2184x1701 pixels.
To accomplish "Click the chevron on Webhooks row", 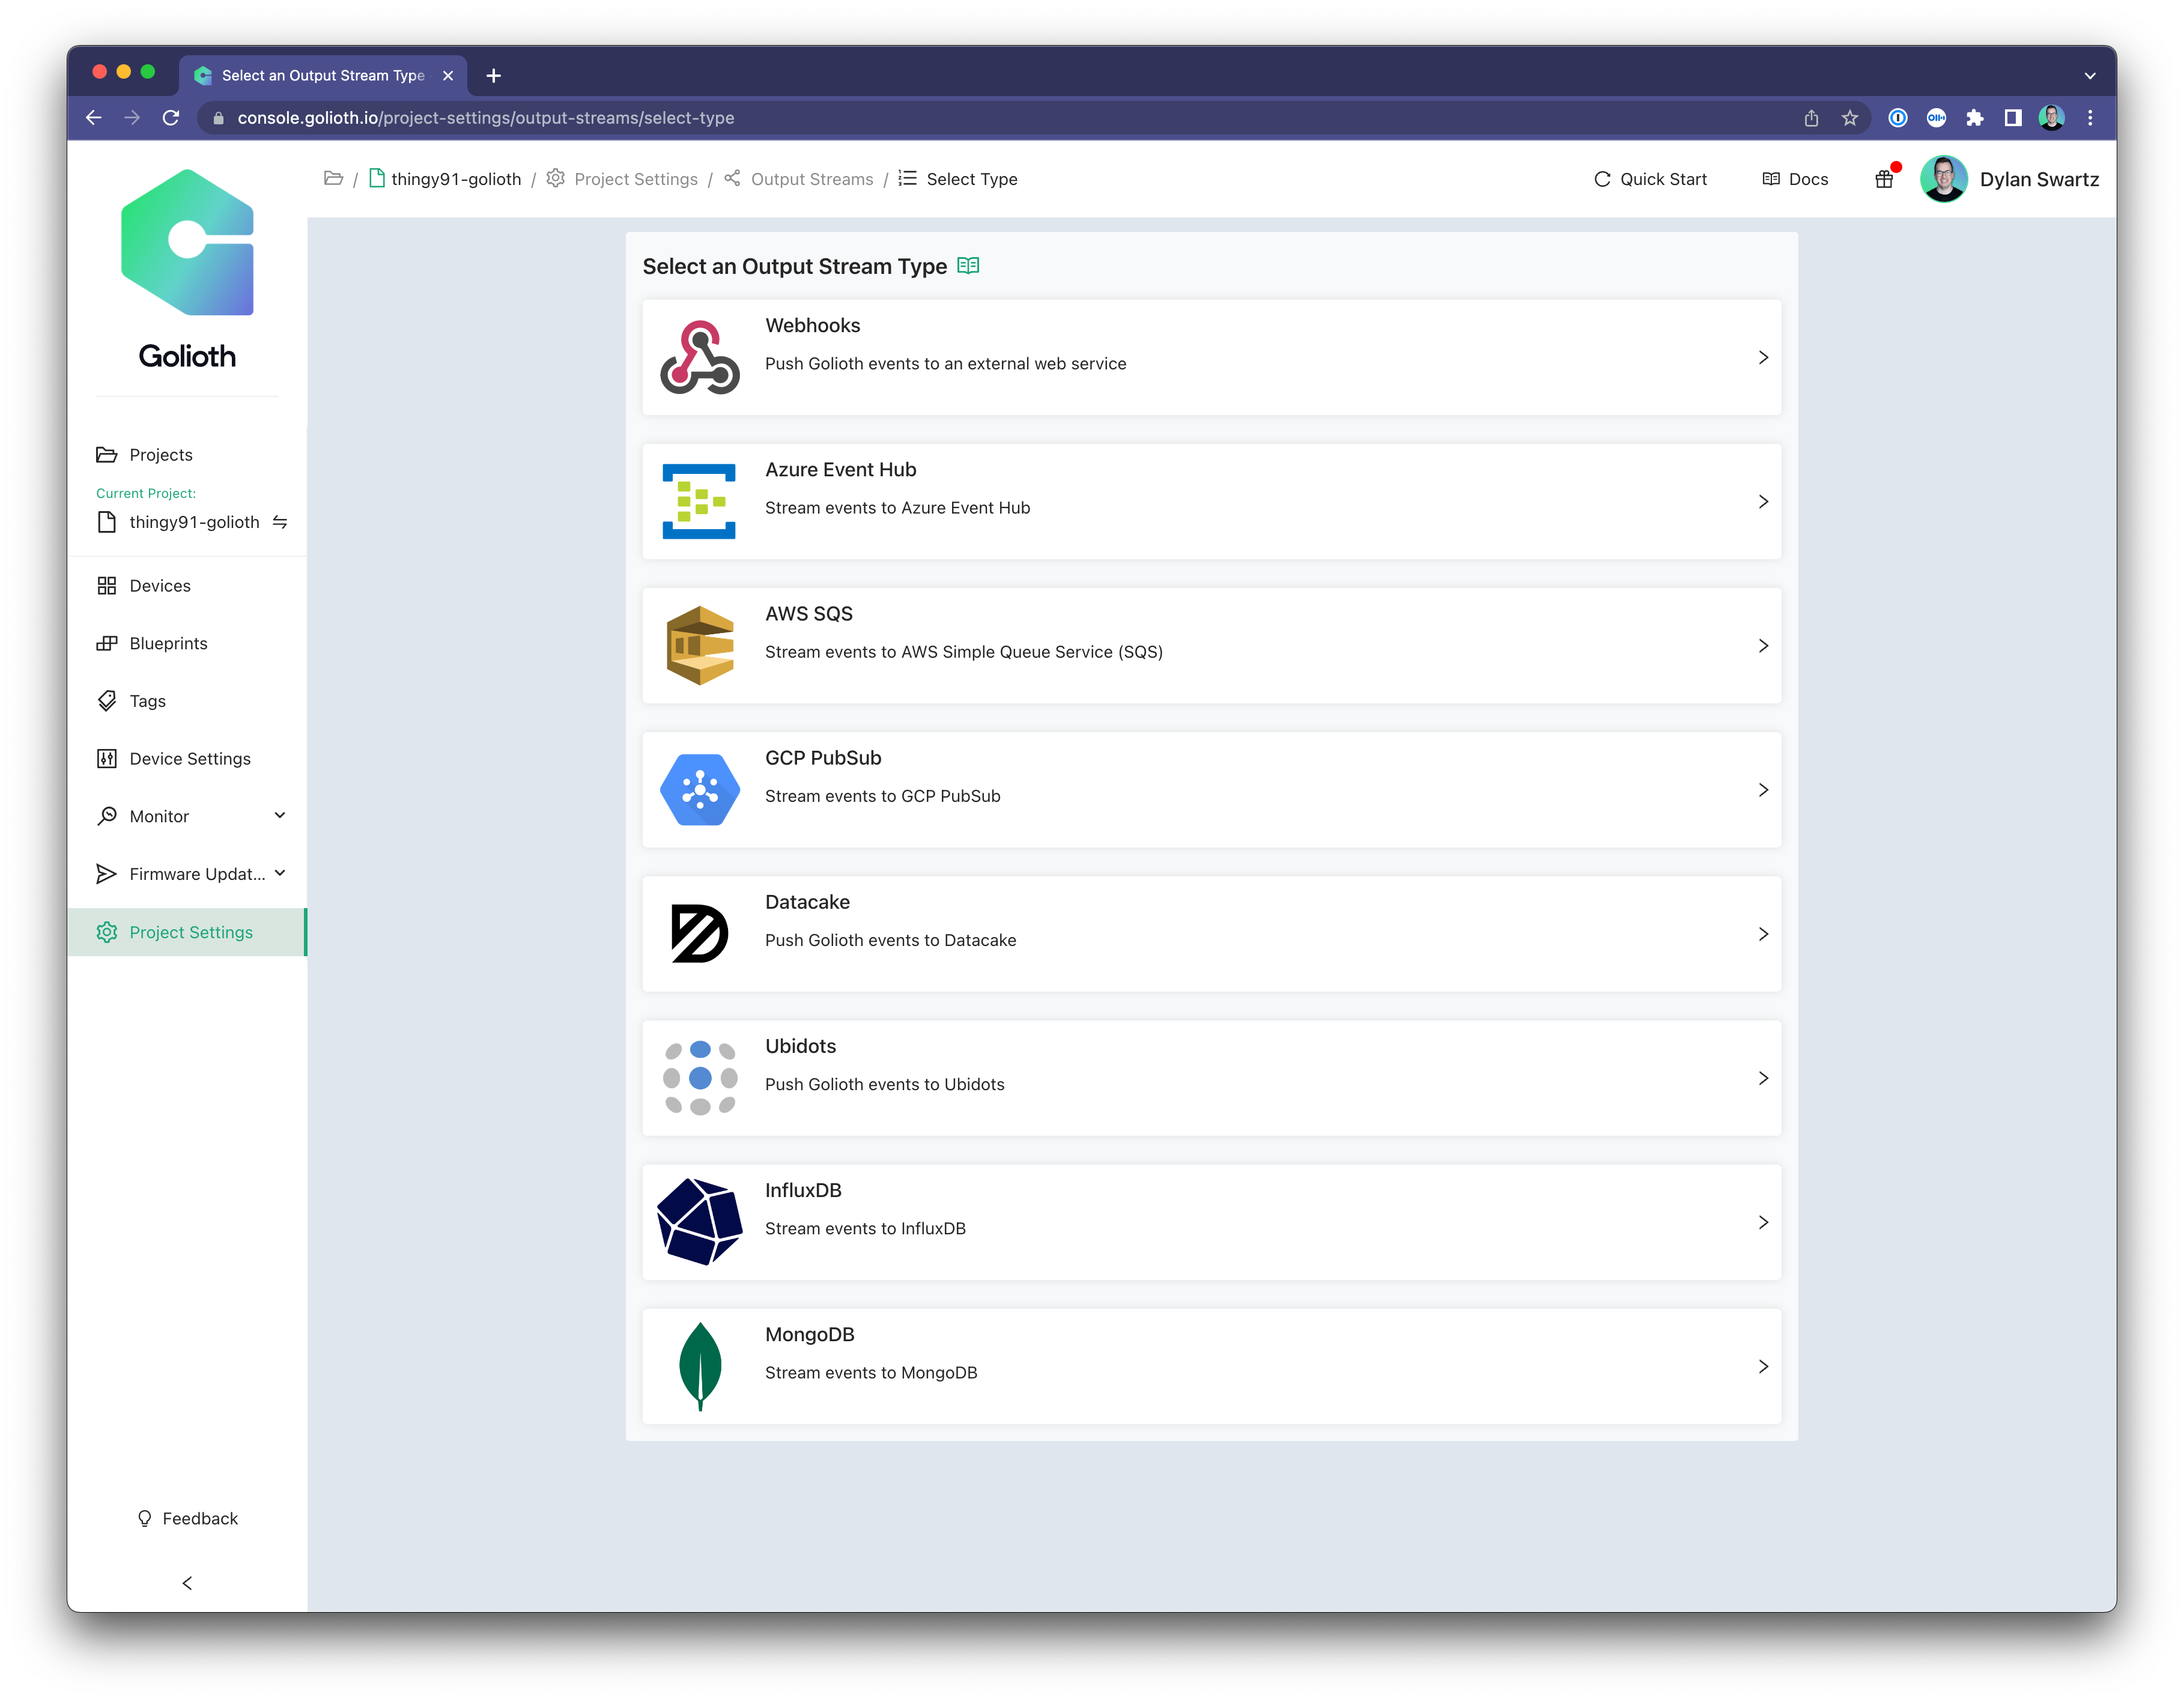I will pos(1763,357).
